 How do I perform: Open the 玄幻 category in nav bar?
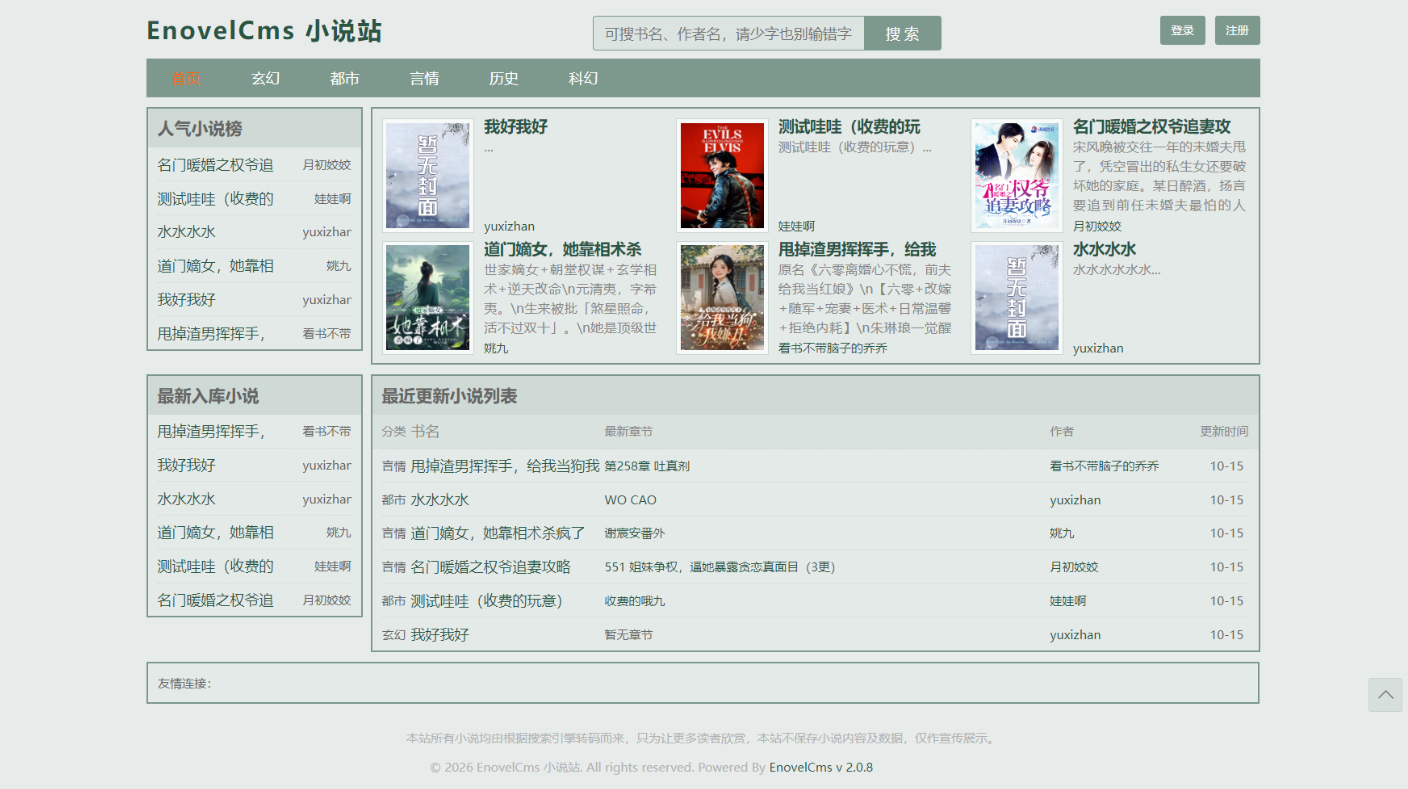click(x=265, y=78)
